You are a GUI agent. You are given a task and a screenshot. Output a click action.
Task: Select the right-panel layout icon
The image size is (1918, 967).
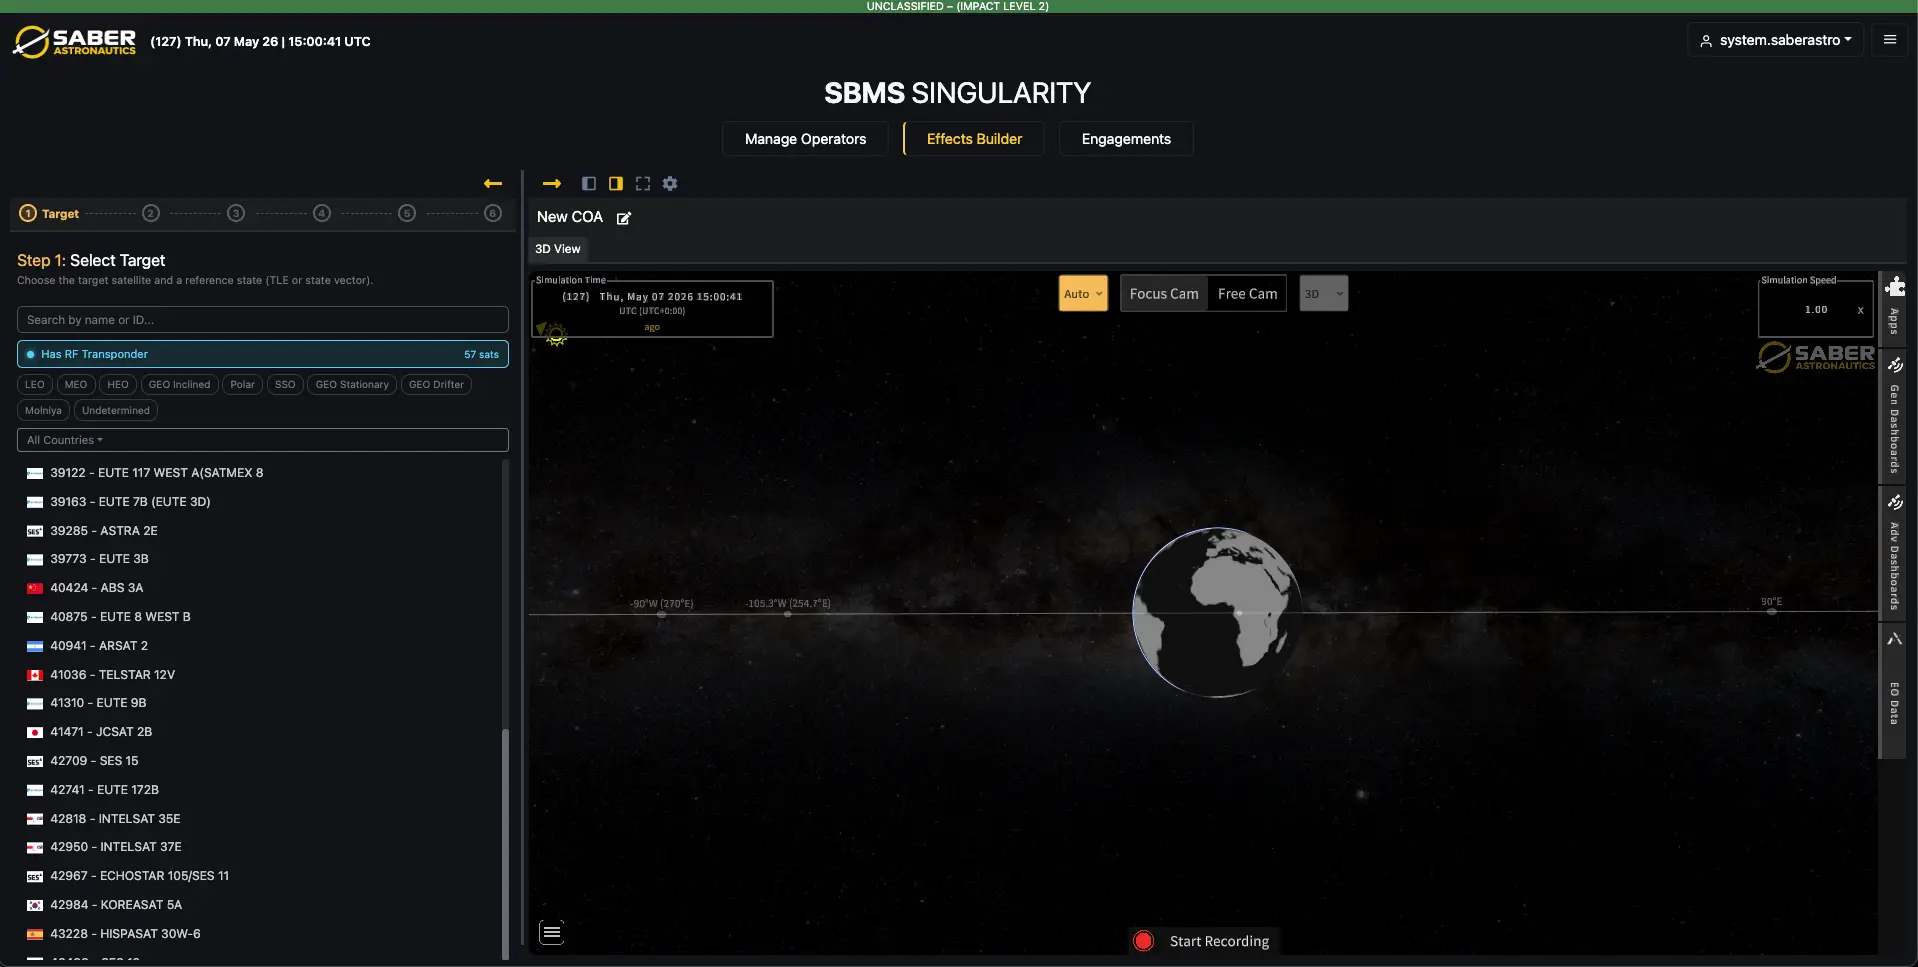click(616, 183)
